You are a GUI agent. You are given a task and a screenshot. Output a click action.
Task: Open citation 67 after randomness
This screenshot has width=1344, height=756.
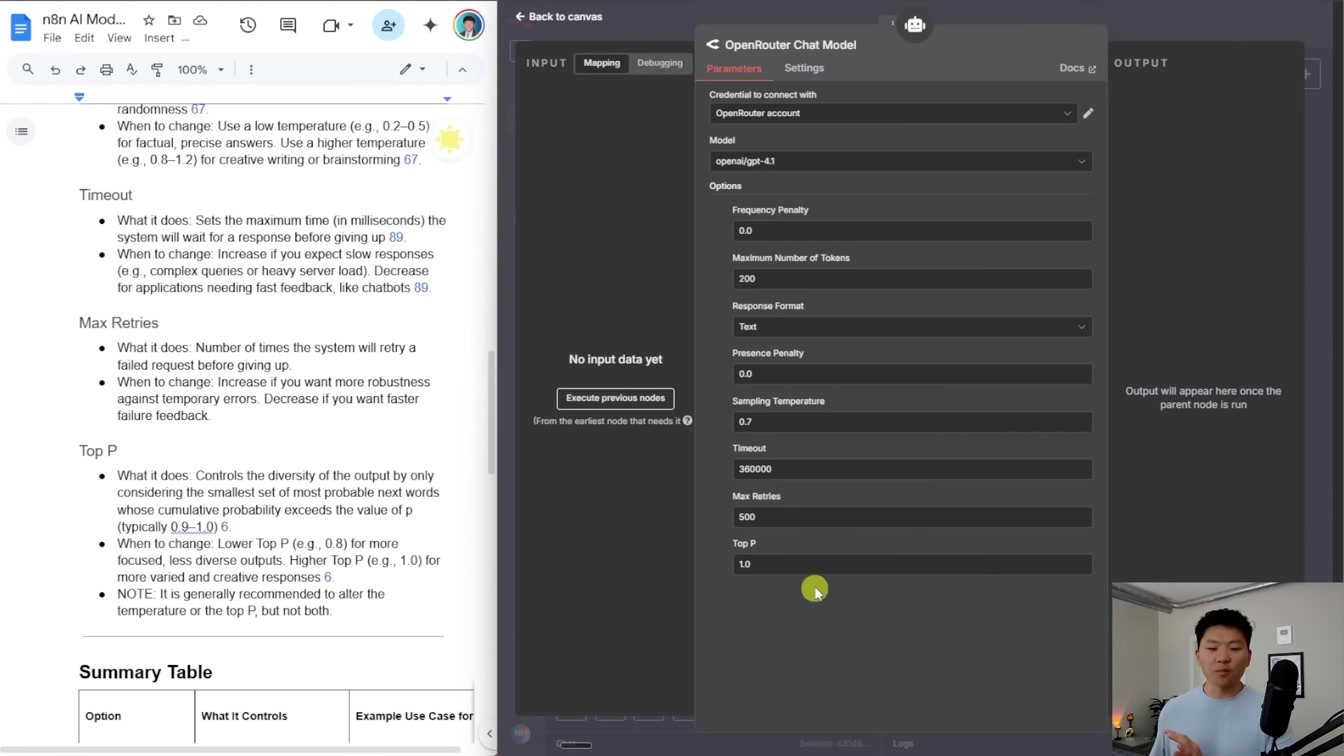click(x=198, y=109)
